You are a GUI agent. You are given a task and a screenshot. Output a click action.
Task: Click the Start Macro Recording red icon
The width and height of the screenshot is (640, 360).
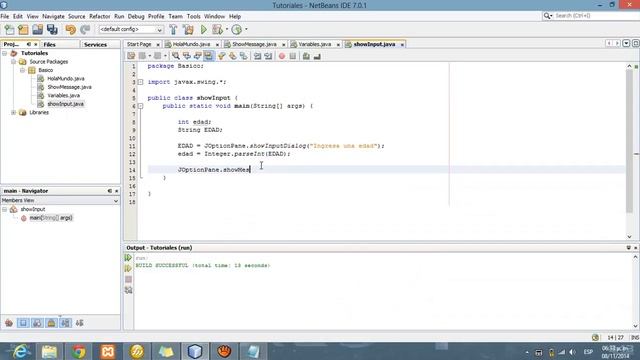click(282, 56)
